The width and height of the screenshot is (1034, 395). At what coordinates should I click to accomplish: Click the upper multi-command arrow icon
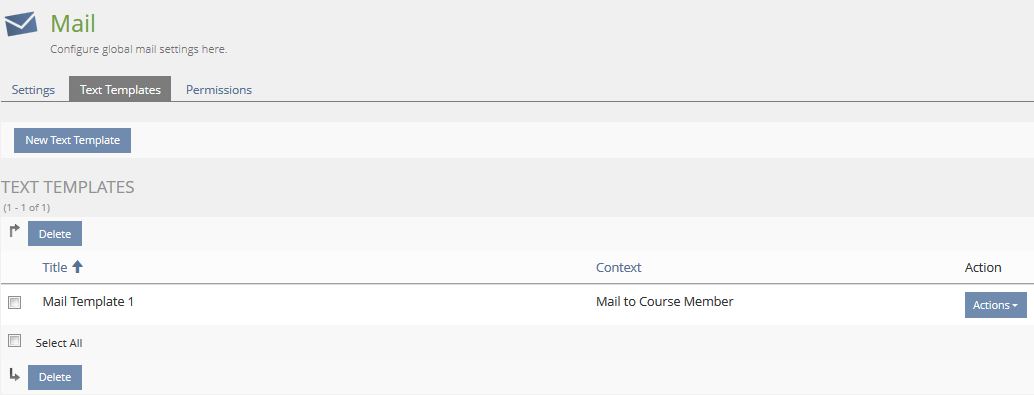click(15, 231)
